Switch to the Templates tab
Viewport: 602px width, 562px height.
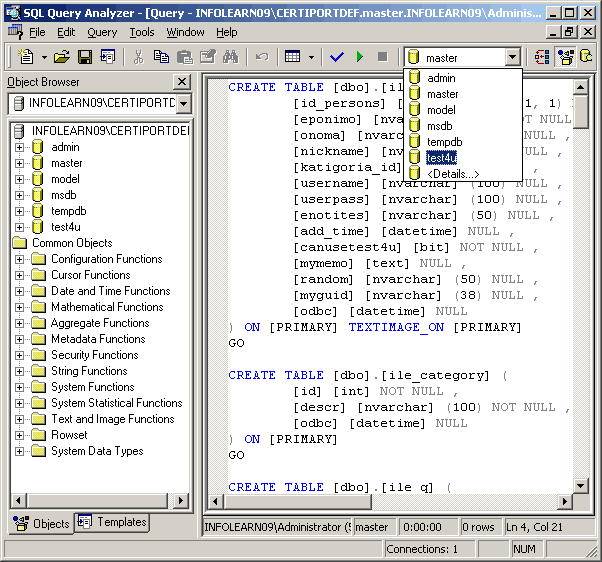coord(112,522)
